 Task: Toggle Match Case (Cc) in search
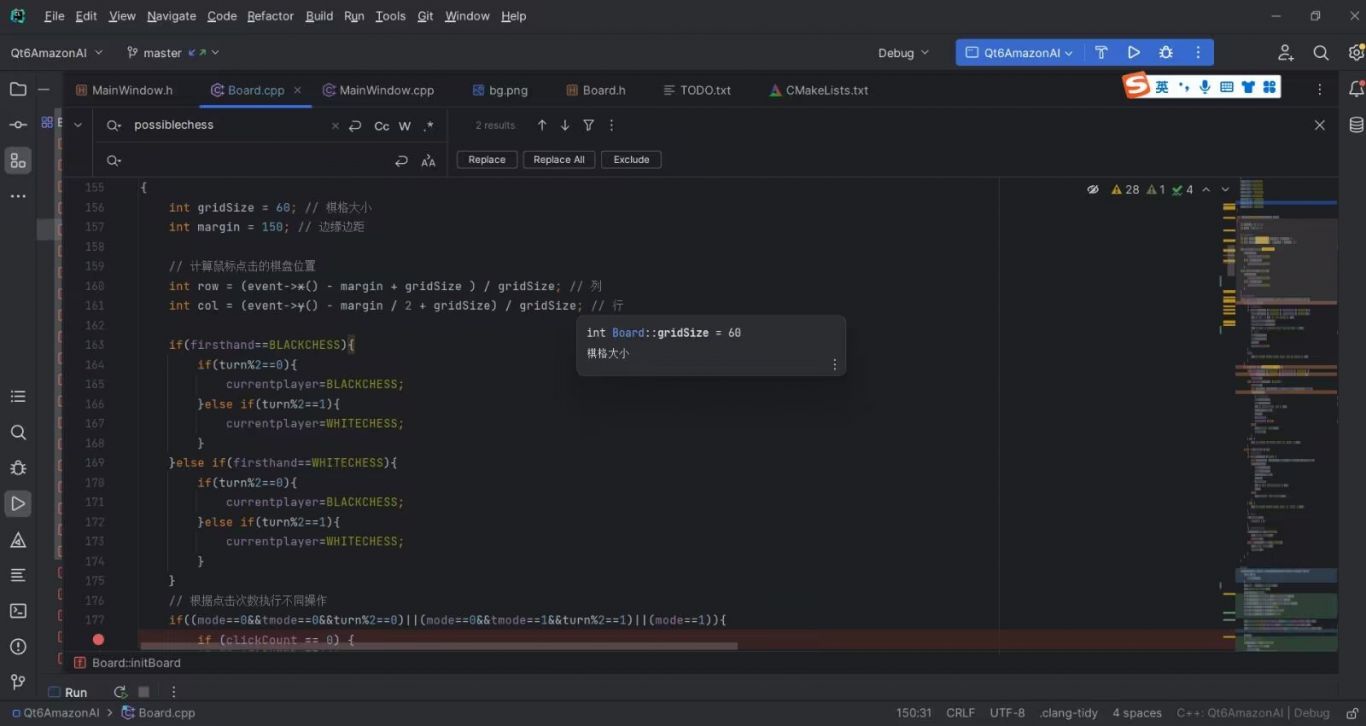381,126
